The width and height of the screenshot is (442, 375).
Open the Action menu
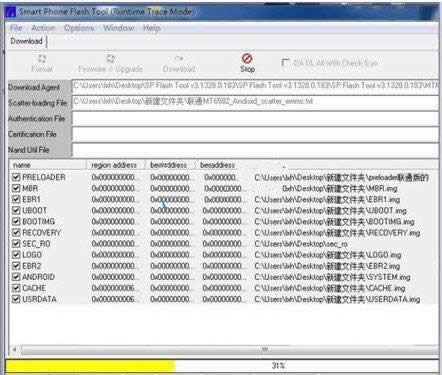coord(43,28)
